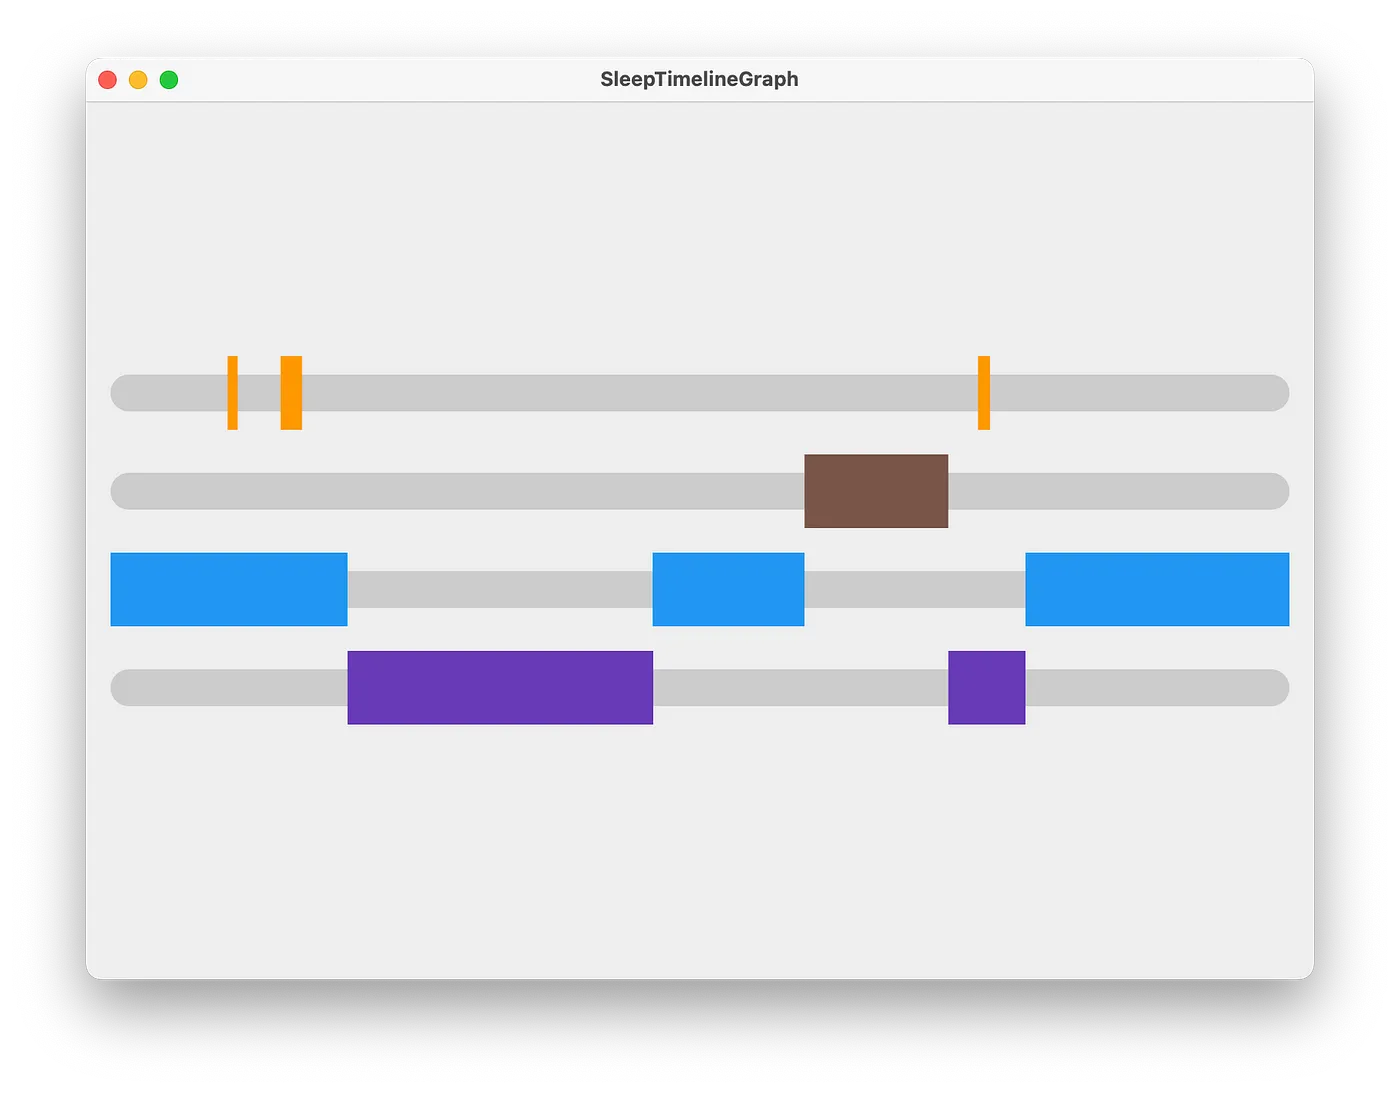The width and height of the screenshot is (1400, 1093).
Task: Click the SleepTimelineGraph window title
Action: pyautogui.click(x=699, y=79)
